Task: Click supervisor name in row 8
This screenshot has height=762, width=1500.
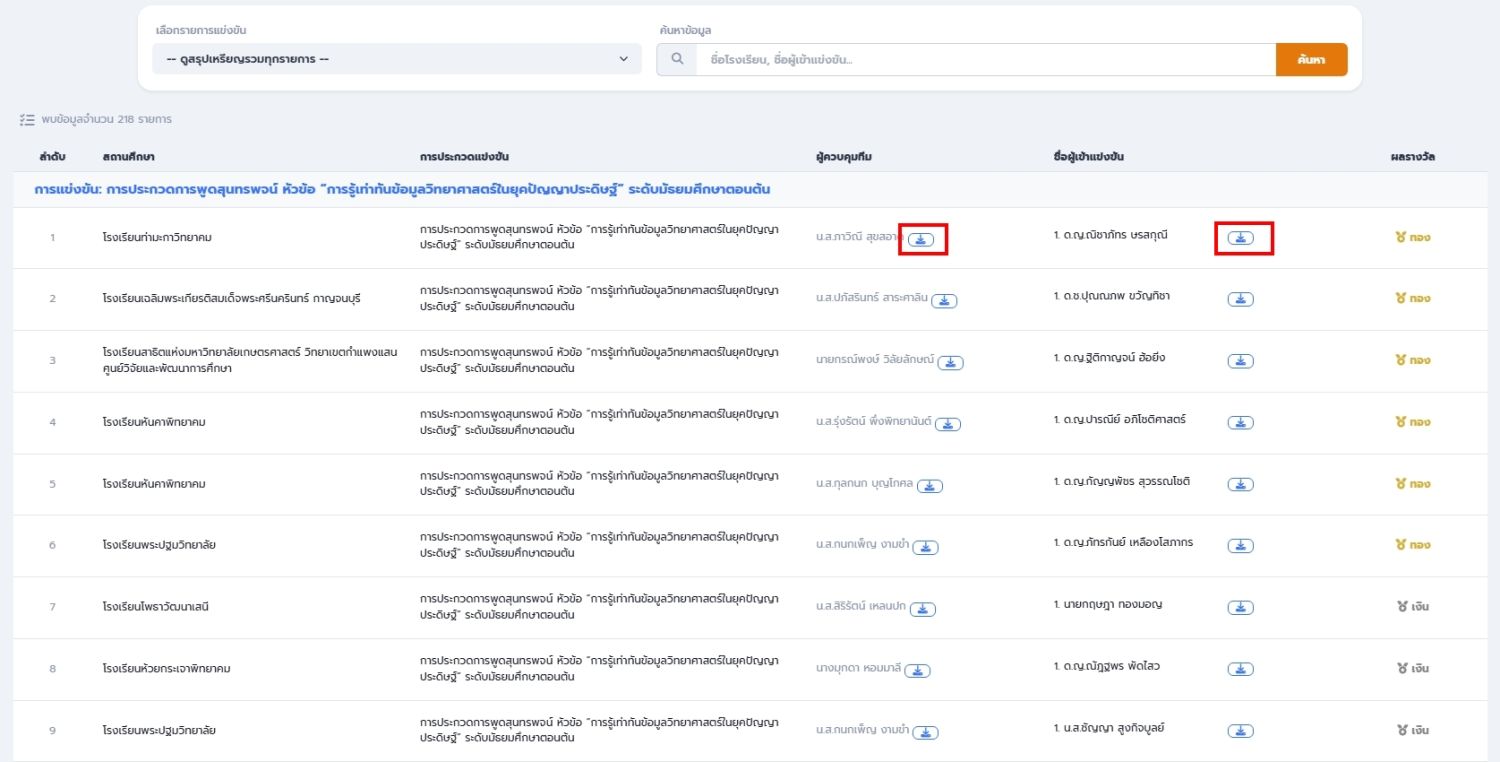Action: coord(858,669)
